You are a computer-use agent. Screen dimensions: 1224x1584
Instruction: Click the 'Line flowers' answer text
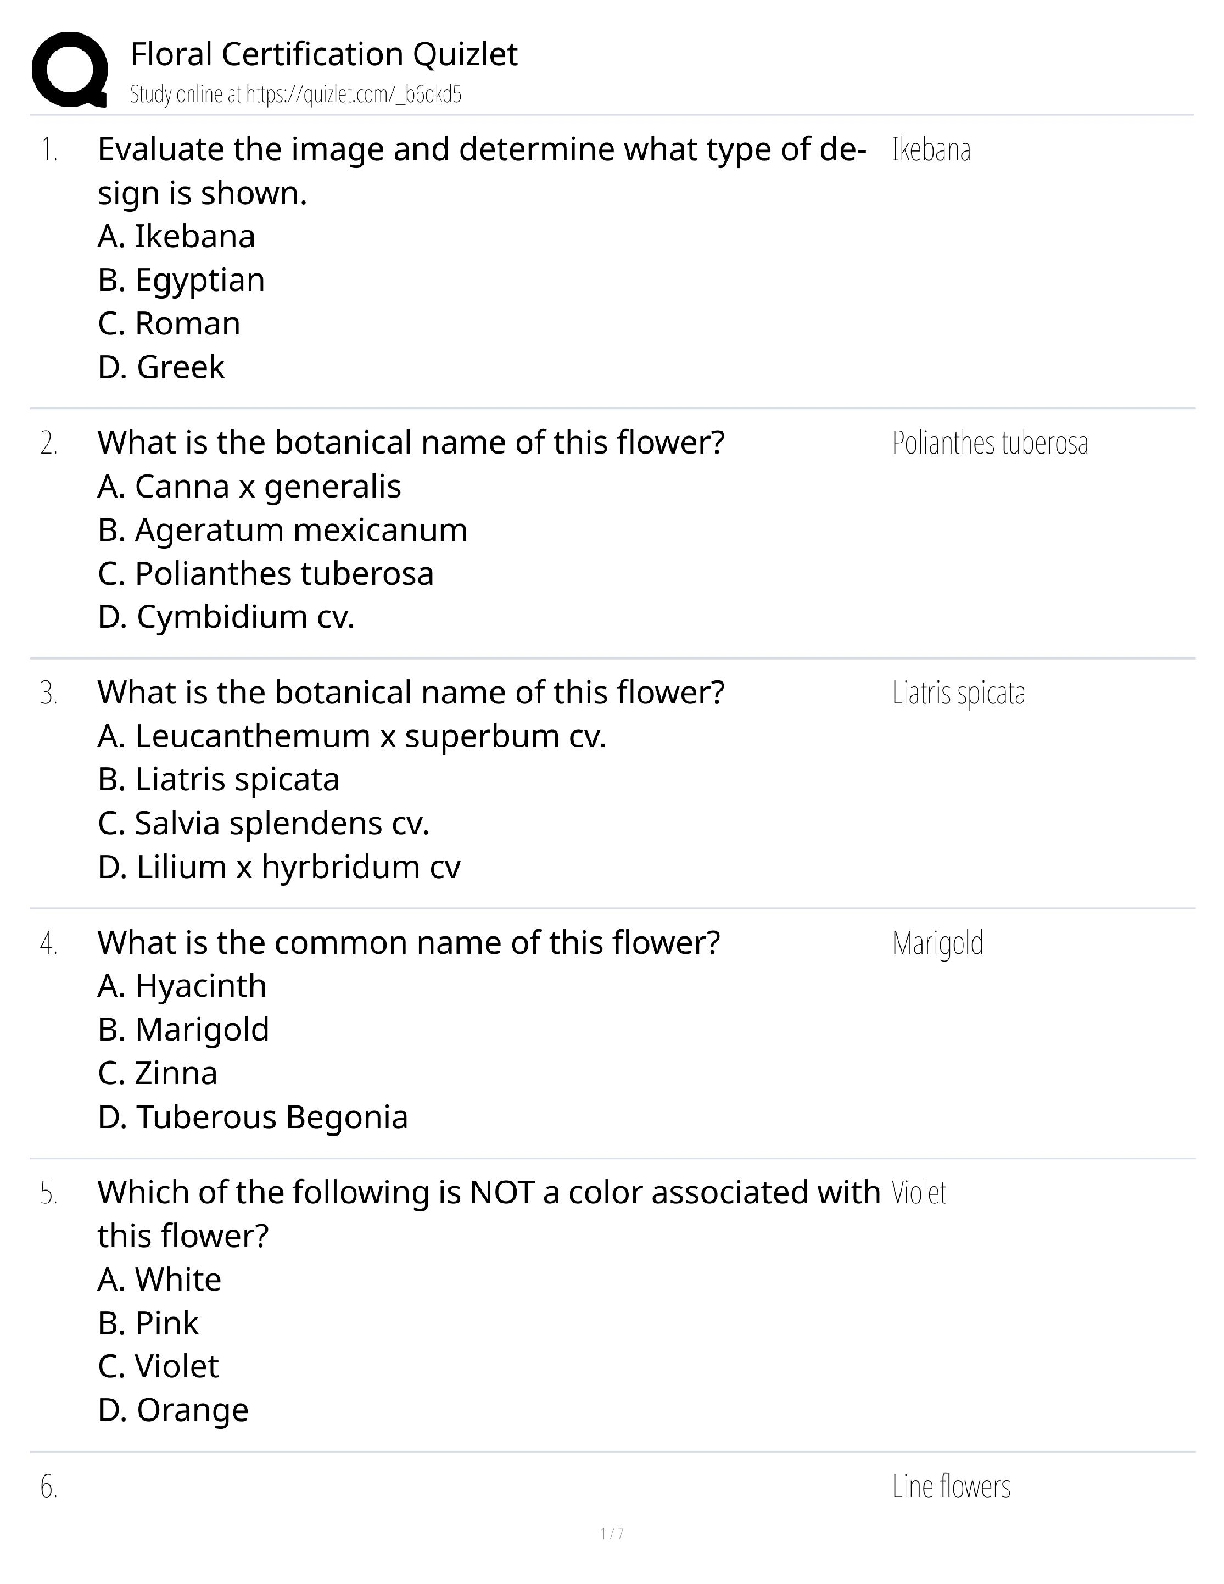[951, 1487]
